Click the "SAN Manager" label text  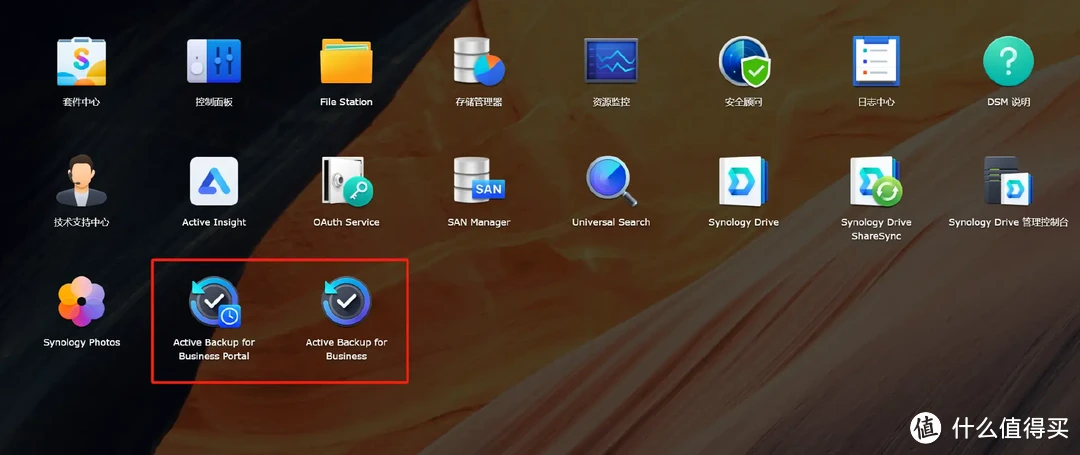pos(479,222)
